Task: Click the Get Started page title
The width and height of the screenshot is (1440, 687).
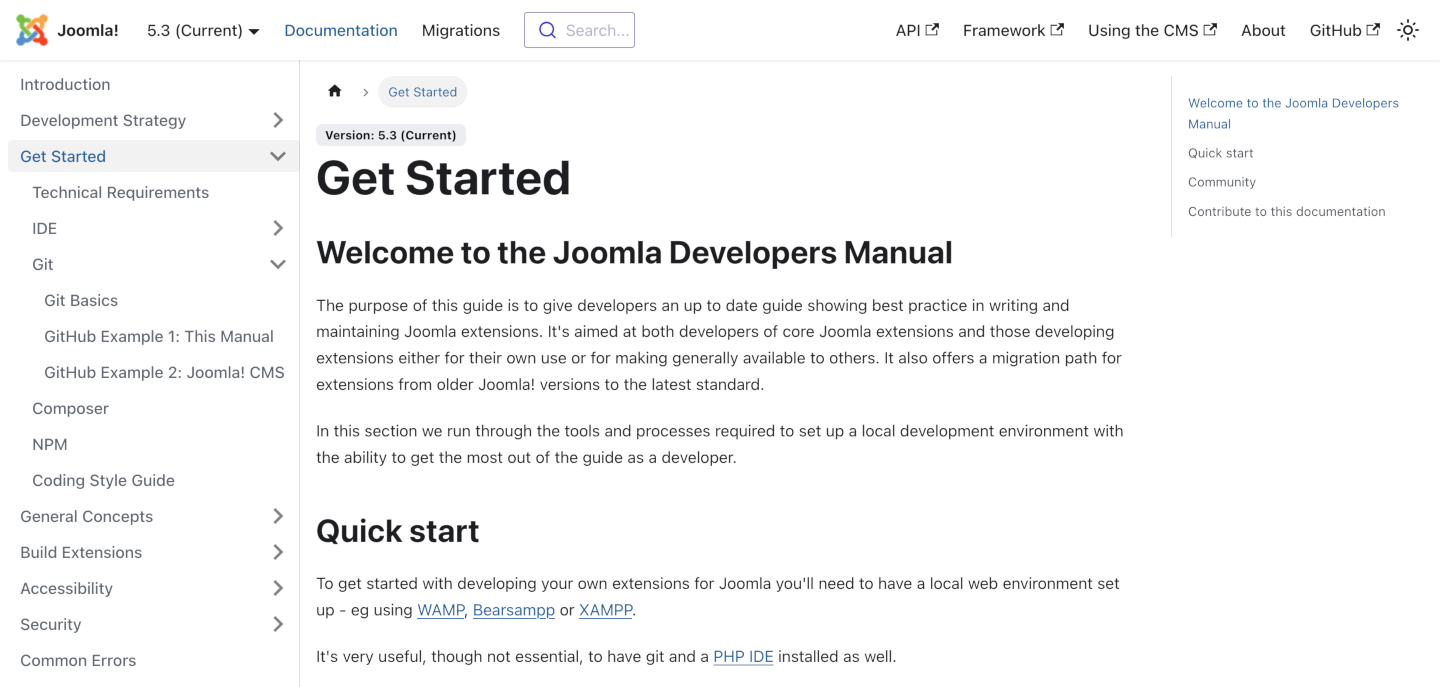Action: coord(443,178)
